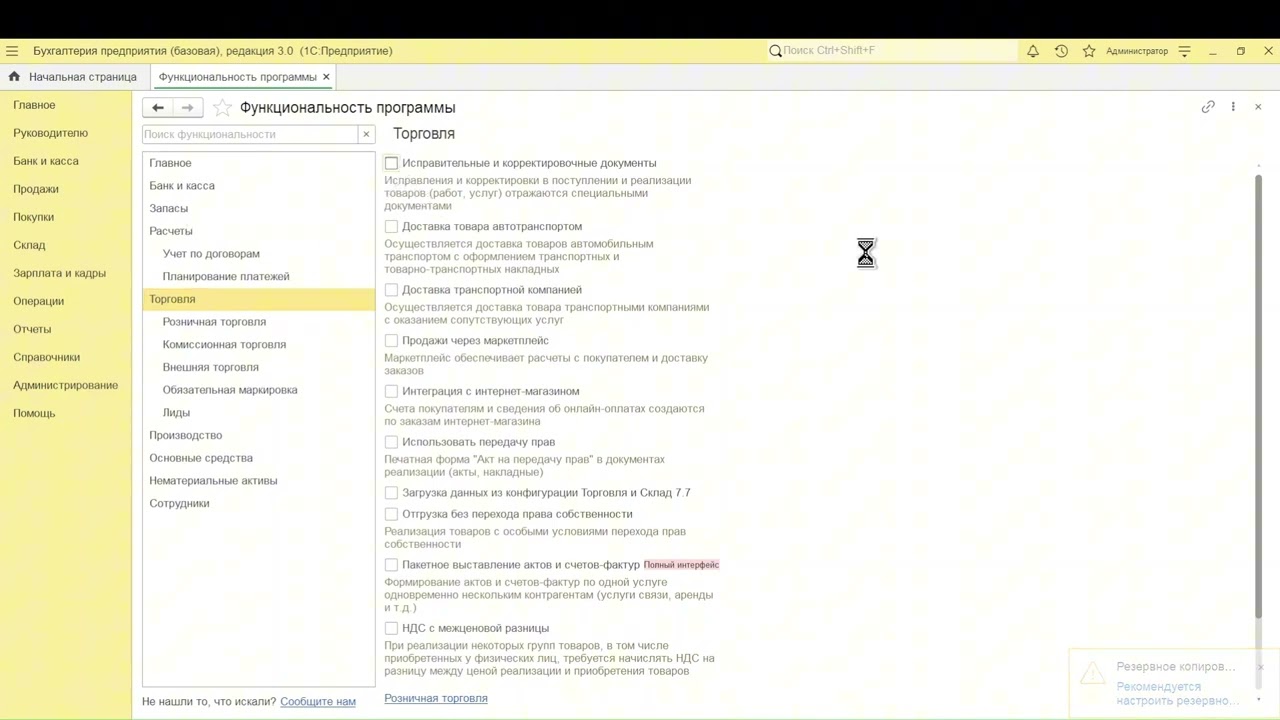Add page to favorites star icon

222,108
